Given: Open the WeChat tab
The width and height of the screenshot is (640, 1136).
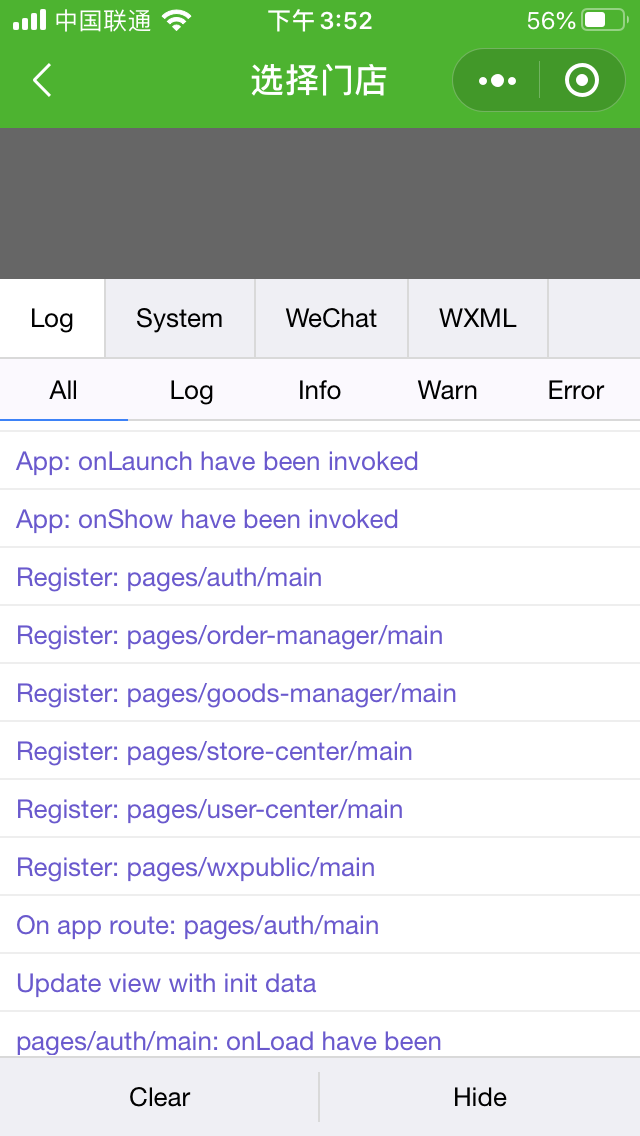Looking at the screenshot, I should (x=331, y=318).
